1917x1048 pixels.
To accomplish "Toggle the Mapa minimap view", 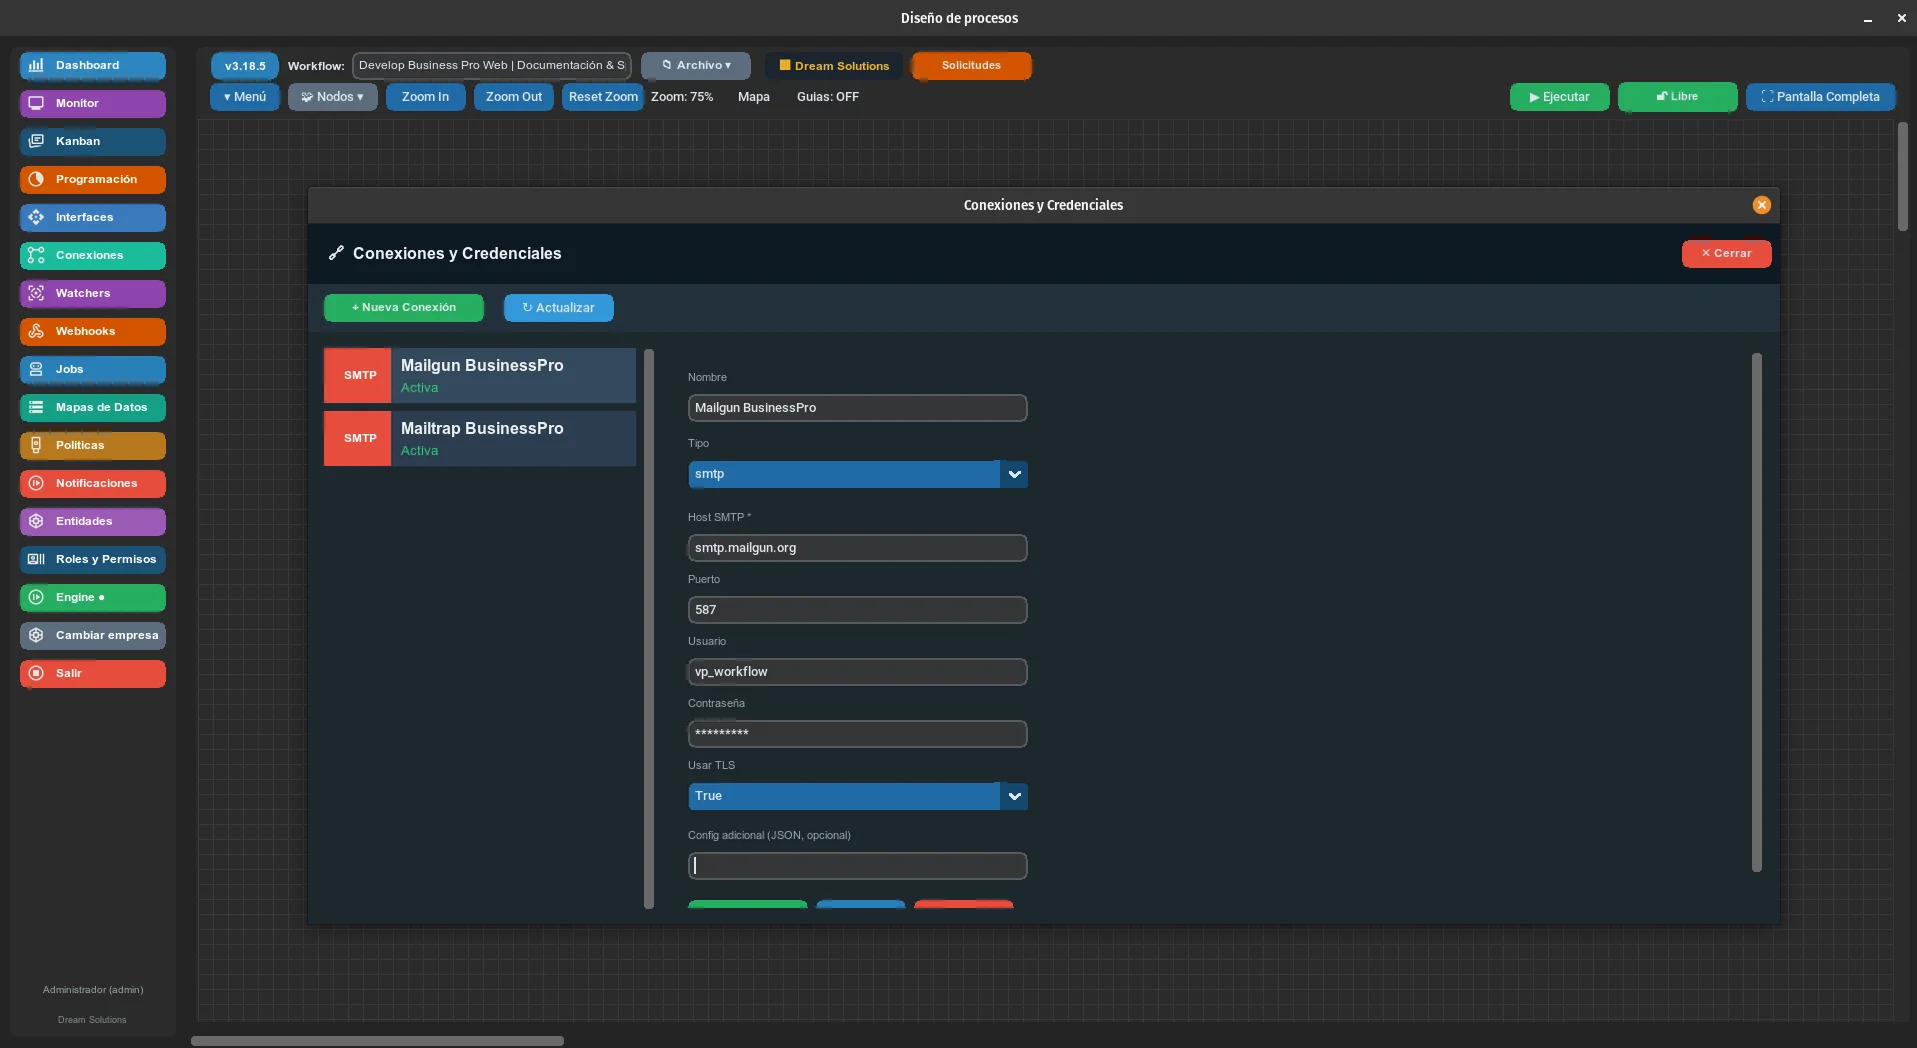I will [753, 97].
